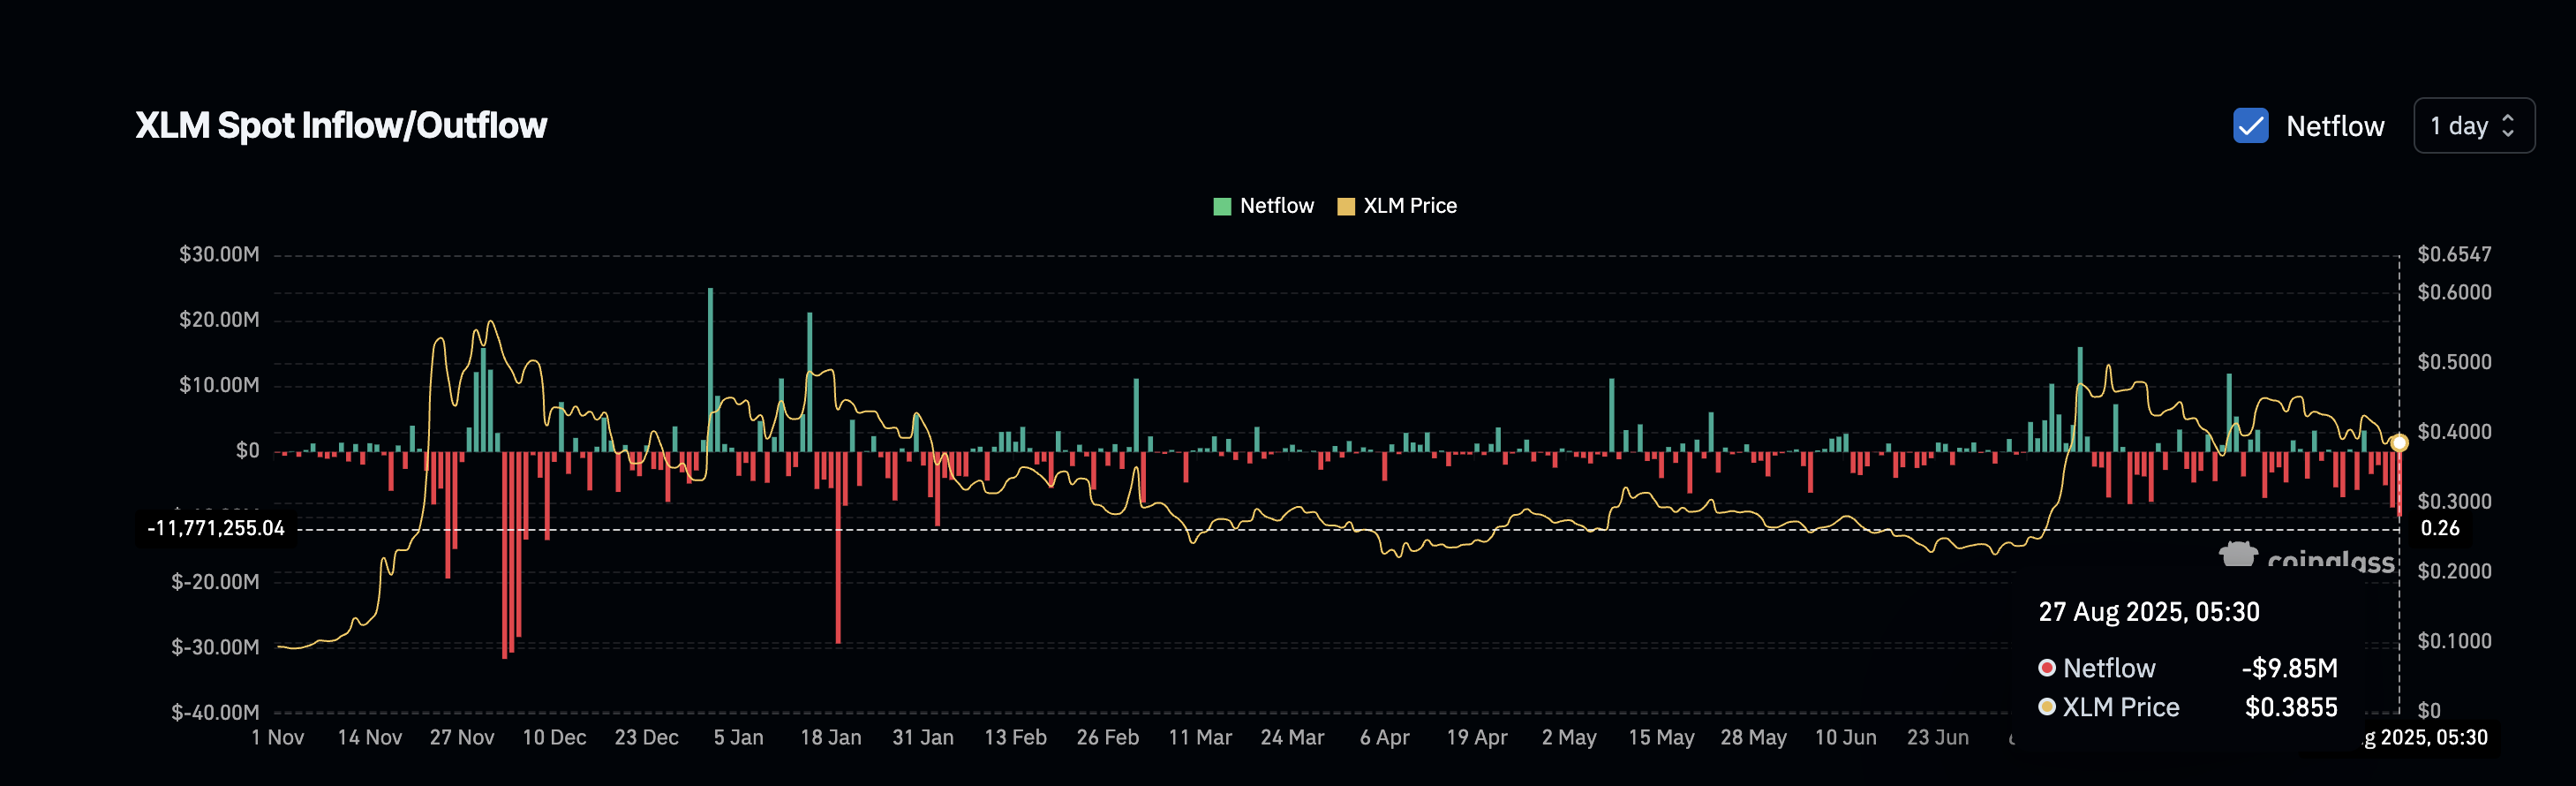Click the XLM Spot Inflow/Outflow chart title
Screen dimensions: 2576x786
click(x=341, y=126)
